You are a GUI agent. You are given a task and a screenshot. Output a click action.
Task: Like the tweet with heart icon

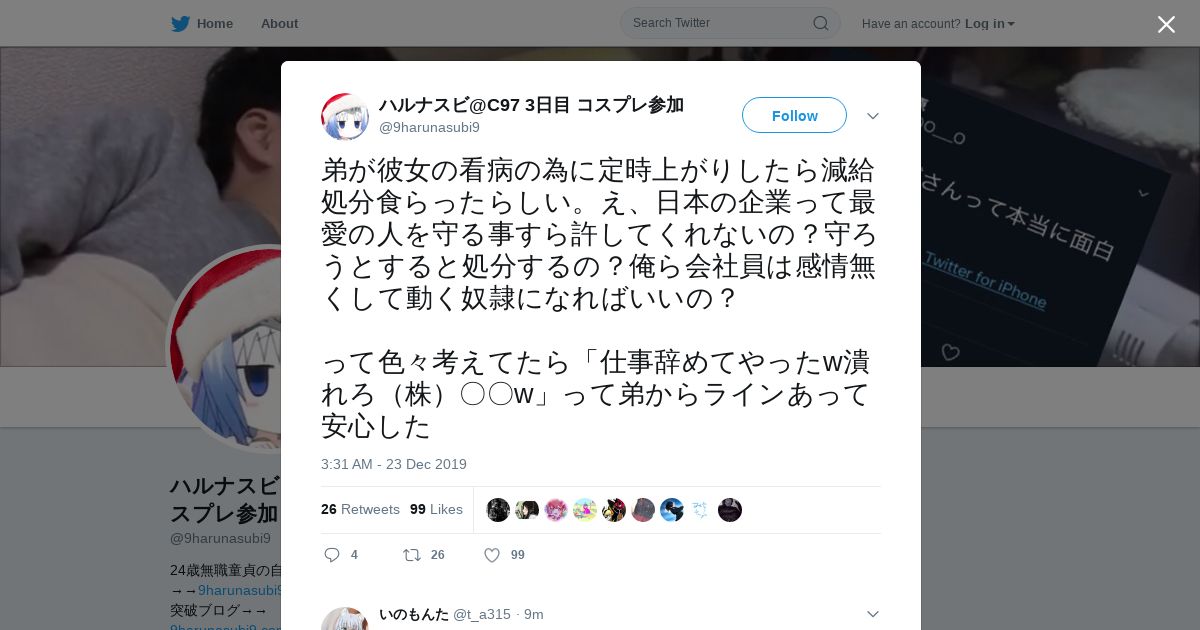tap(492, 555)
